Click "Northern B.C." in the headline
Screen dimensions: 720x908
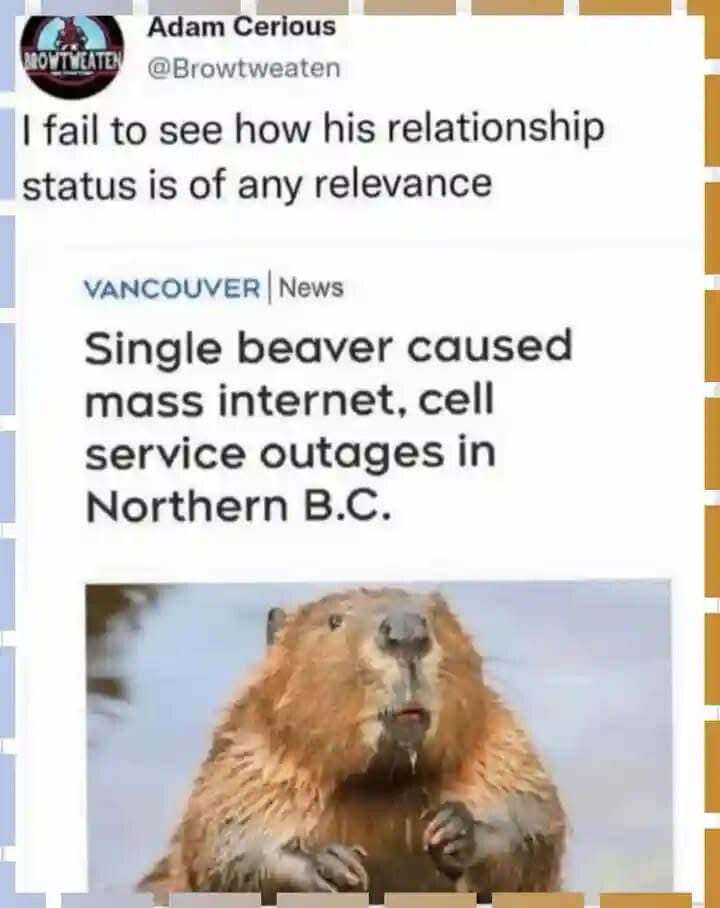(x=235, y=506)
